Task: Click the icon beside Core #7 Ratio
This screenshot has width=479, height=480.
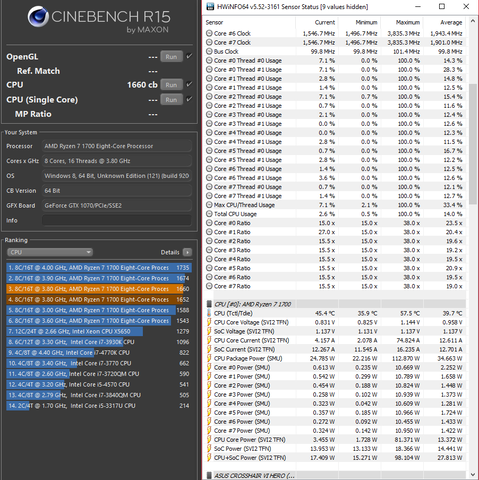Action: point(209,286)
